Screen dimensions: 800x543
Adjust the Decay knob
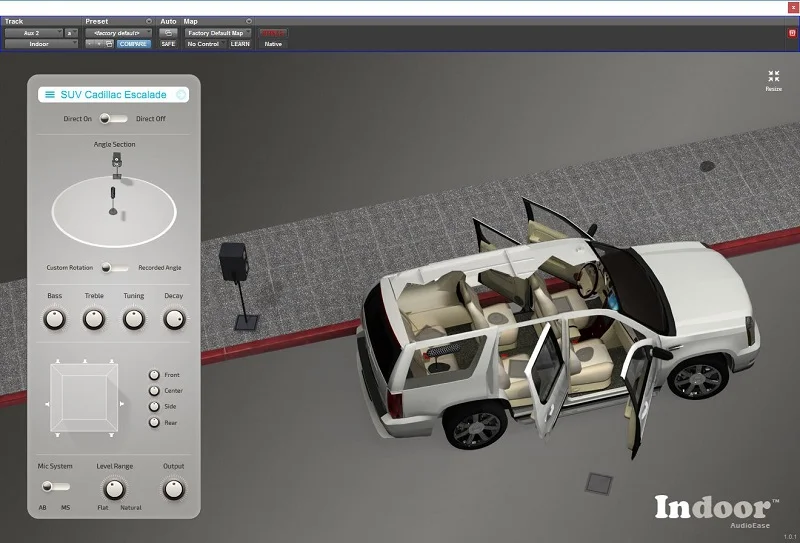point(174,319)
